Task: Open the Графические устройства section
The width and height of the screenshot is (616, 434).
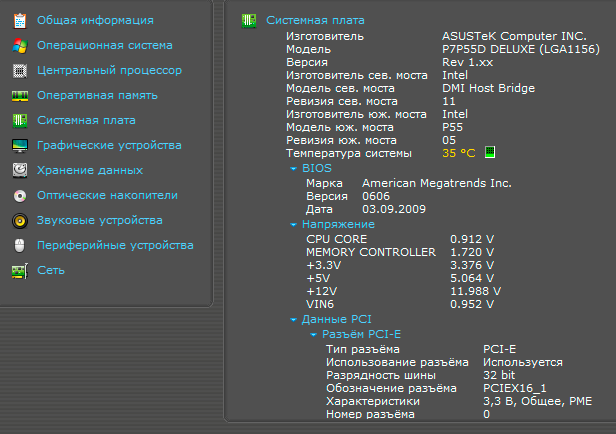Action: pos(109,145)
